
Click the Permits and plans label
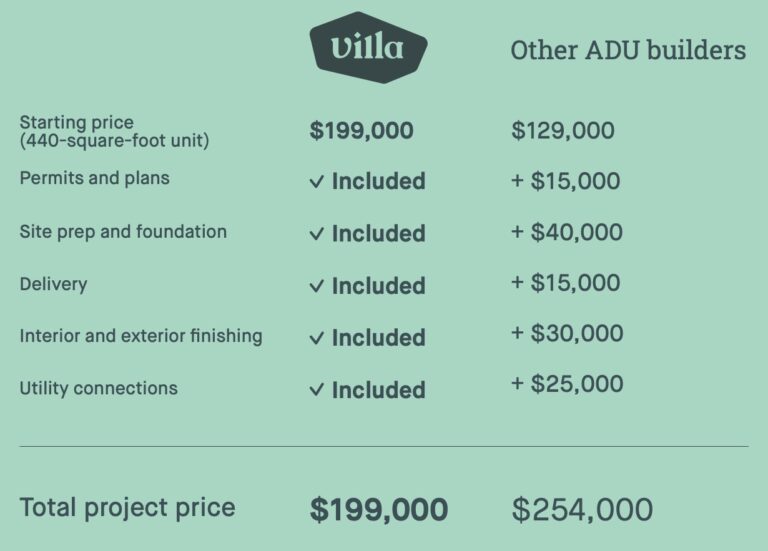coord(95,178)
